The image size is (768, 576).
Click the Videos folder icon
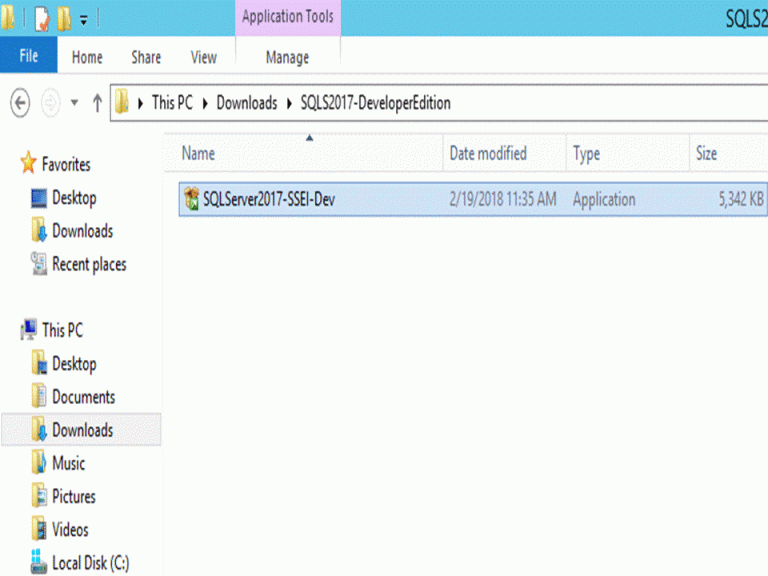39,529
